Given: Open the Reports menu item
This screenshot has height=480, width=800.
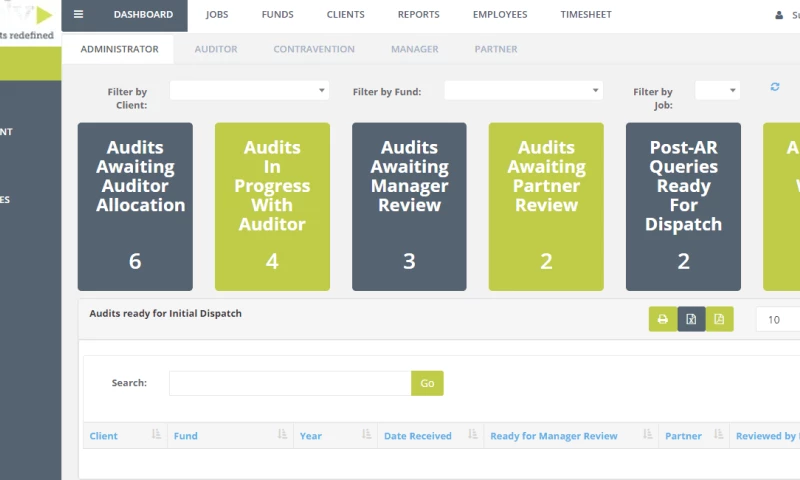Looking at the screenshot, I should [x=418, y=15].
